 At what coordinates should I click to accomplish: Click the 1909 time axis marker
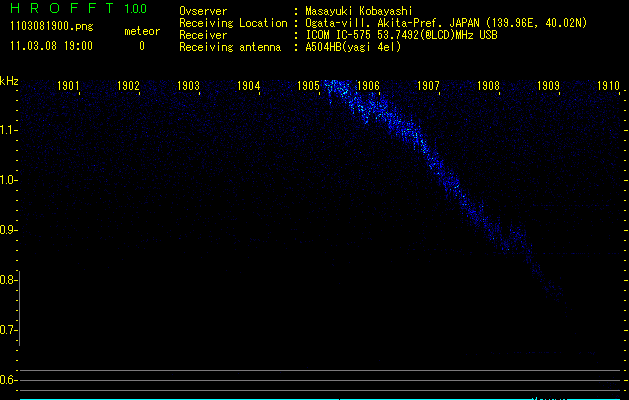tap(548, 85)
